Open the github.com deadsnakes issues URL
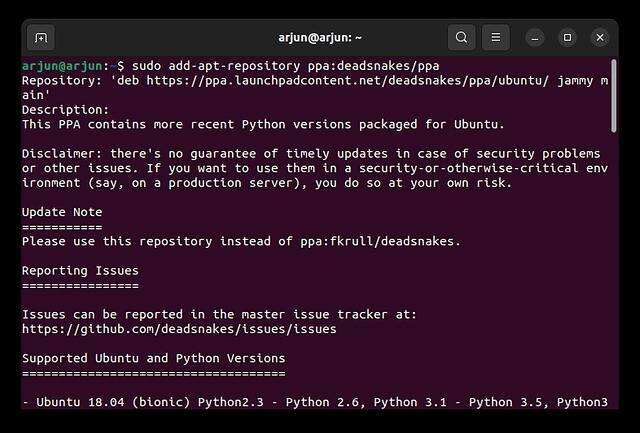The image size is (640, 433). pyautogui.click(x=179, y=328)
